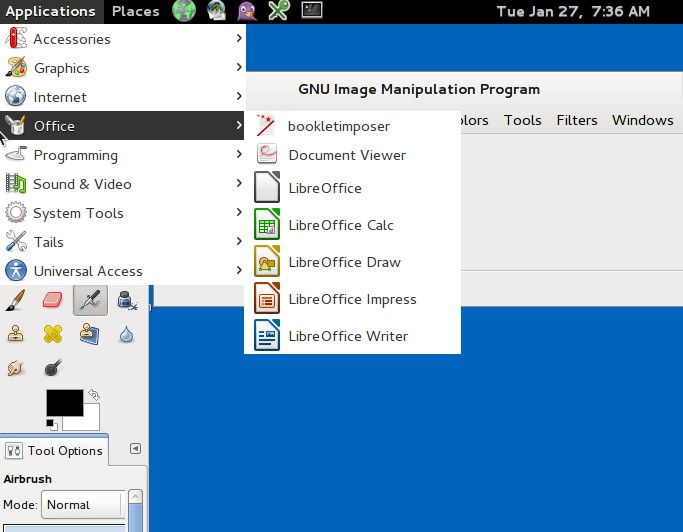Launch bookletimposer from Office menu
683x532 pixels.
(352, 126)
